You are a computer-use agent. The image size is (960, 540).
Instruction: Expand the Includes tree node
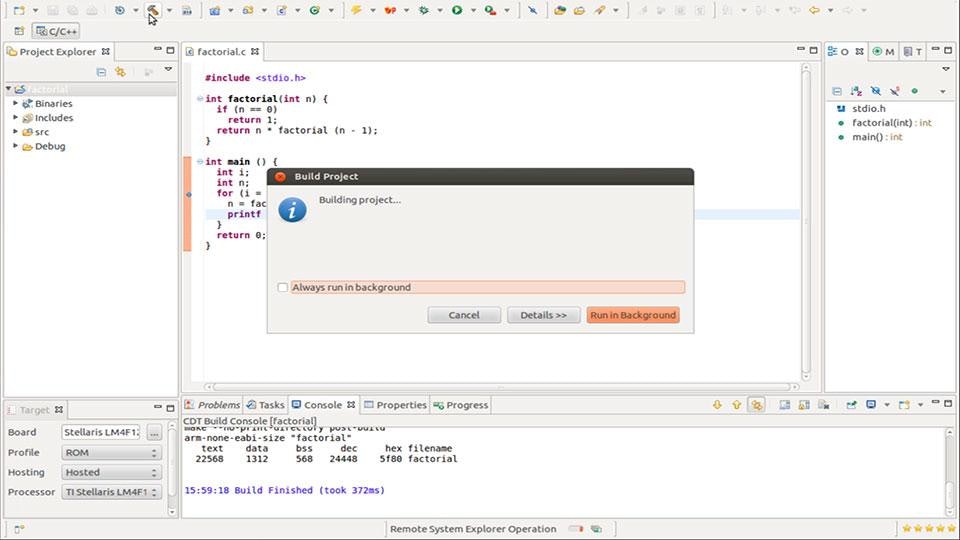coord(15,118)
